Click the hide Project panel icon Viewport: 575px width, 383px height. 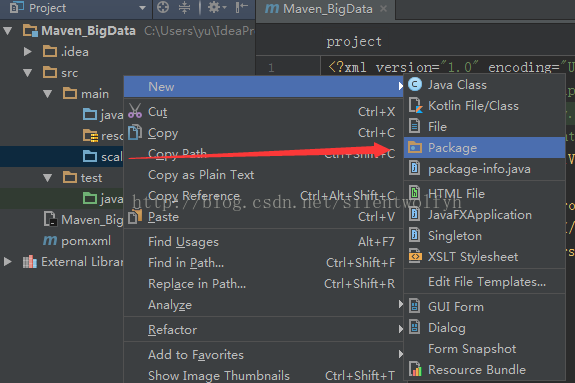point(242,7)
